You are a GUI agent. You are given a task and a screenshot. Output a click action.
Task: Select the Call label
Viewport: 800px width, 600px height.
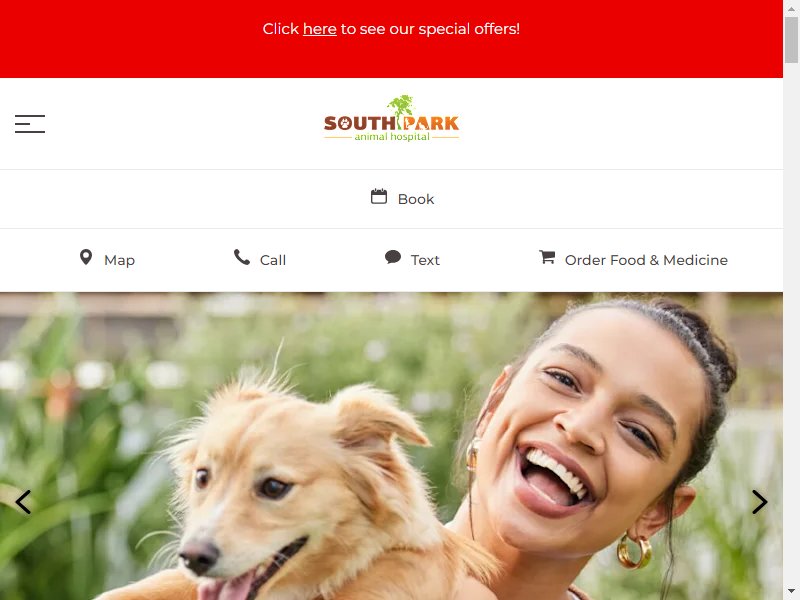point(273,260)
